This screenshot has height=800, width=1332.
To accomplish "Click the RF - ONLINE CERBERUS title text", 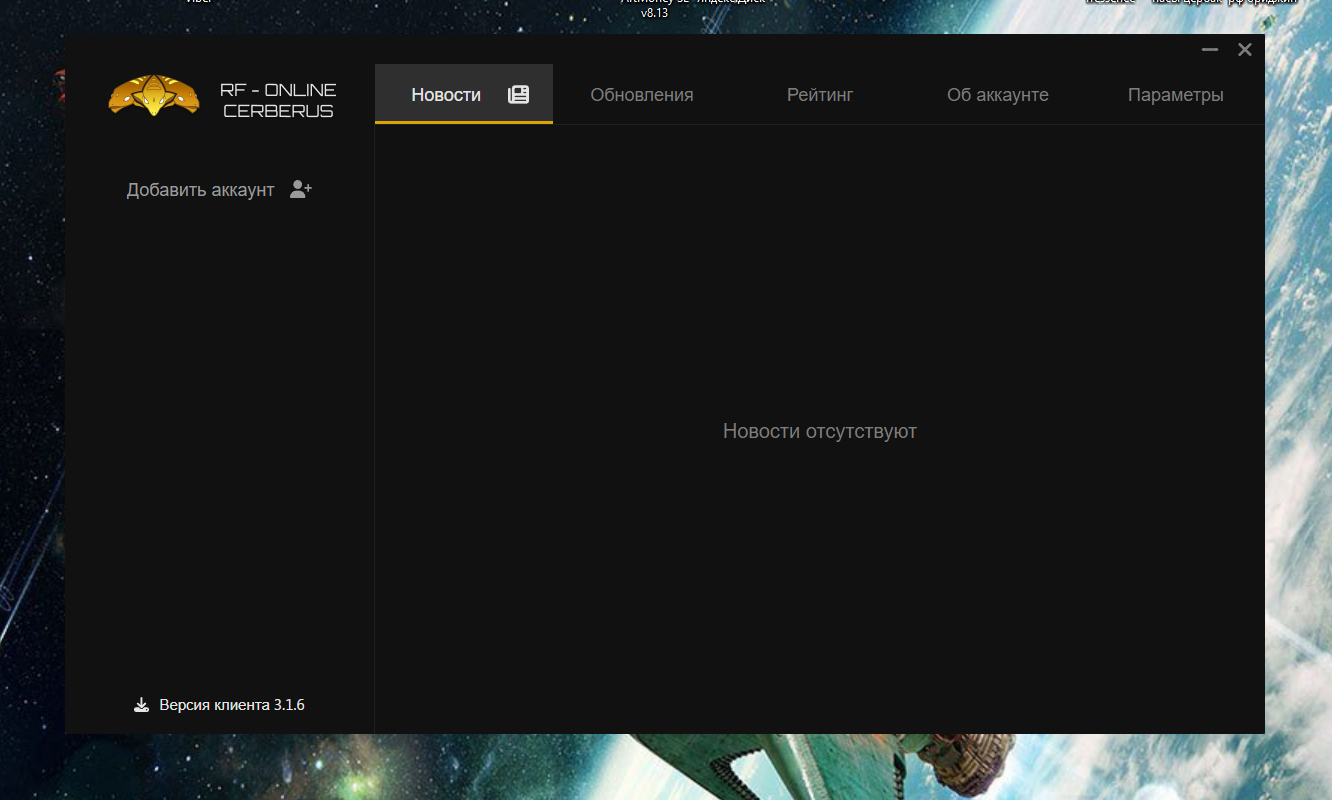I will coord(278,100).
